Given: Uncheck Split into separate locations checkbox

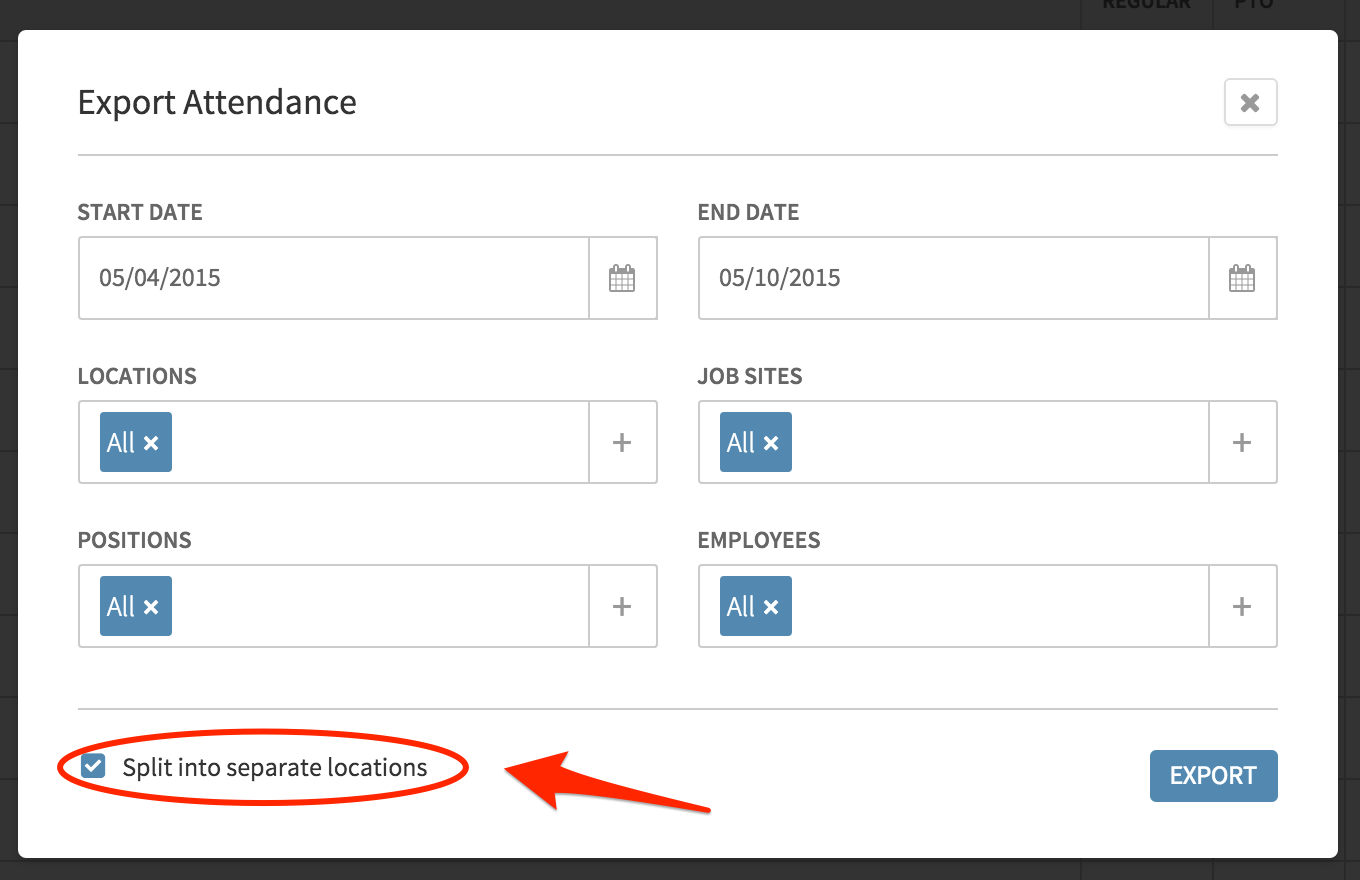Looking at the screenshot, I should tap(93, 767).
